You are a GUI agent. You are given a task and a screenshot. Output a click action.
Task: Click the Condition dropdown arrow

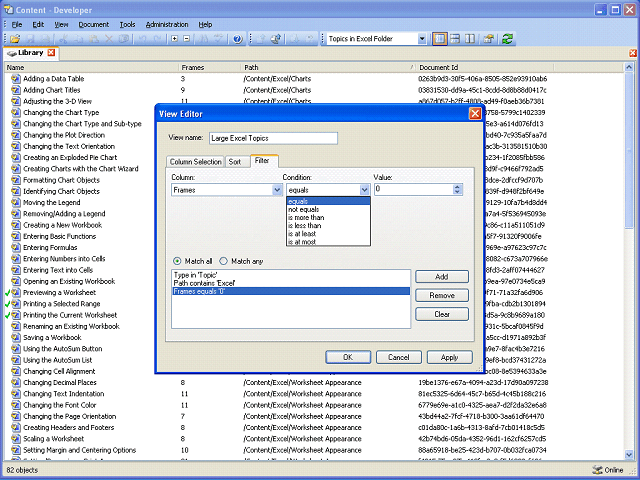click(x=364, y=190)
